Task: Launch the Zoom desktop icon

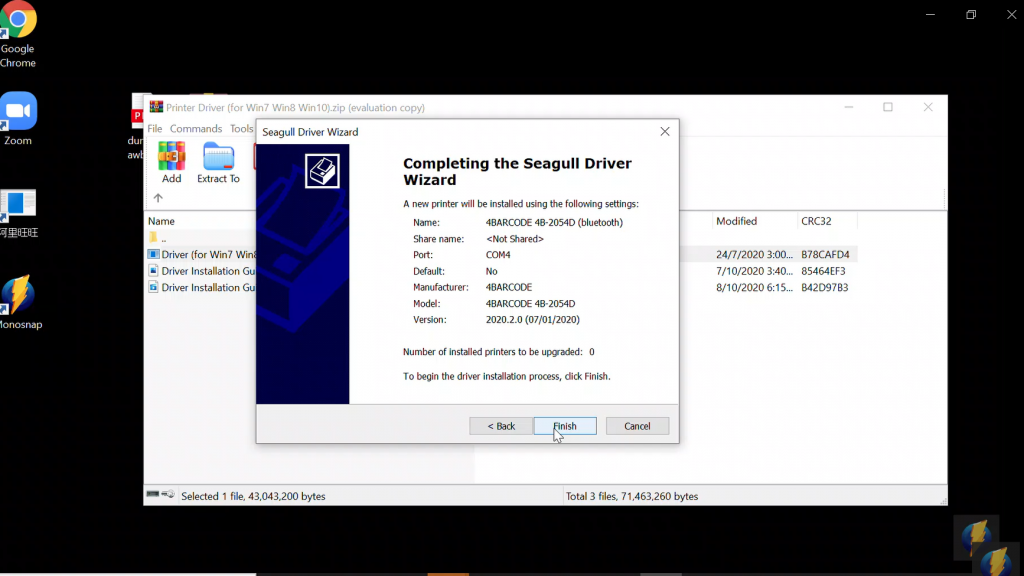Action: [x=18, y=118]
